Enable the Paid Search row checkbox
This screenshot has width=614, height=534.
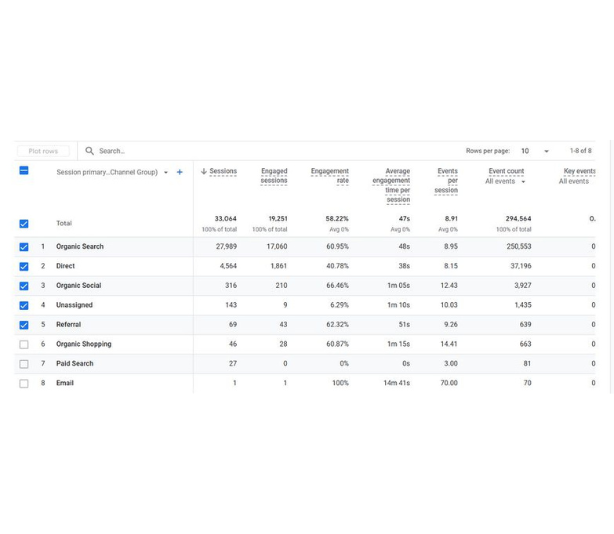tap(24, 364)
